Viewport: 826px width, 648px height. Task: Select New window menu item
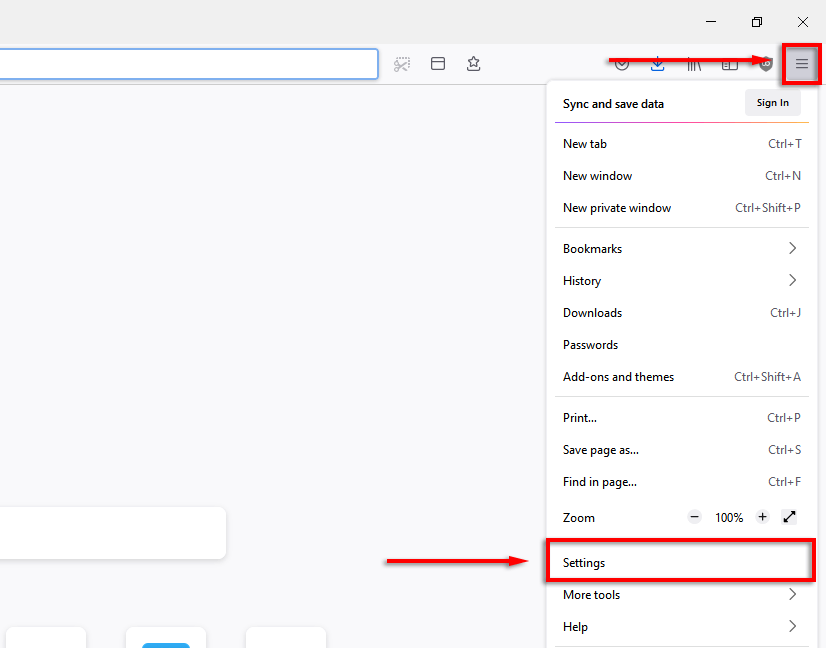[x=682, y=176]
